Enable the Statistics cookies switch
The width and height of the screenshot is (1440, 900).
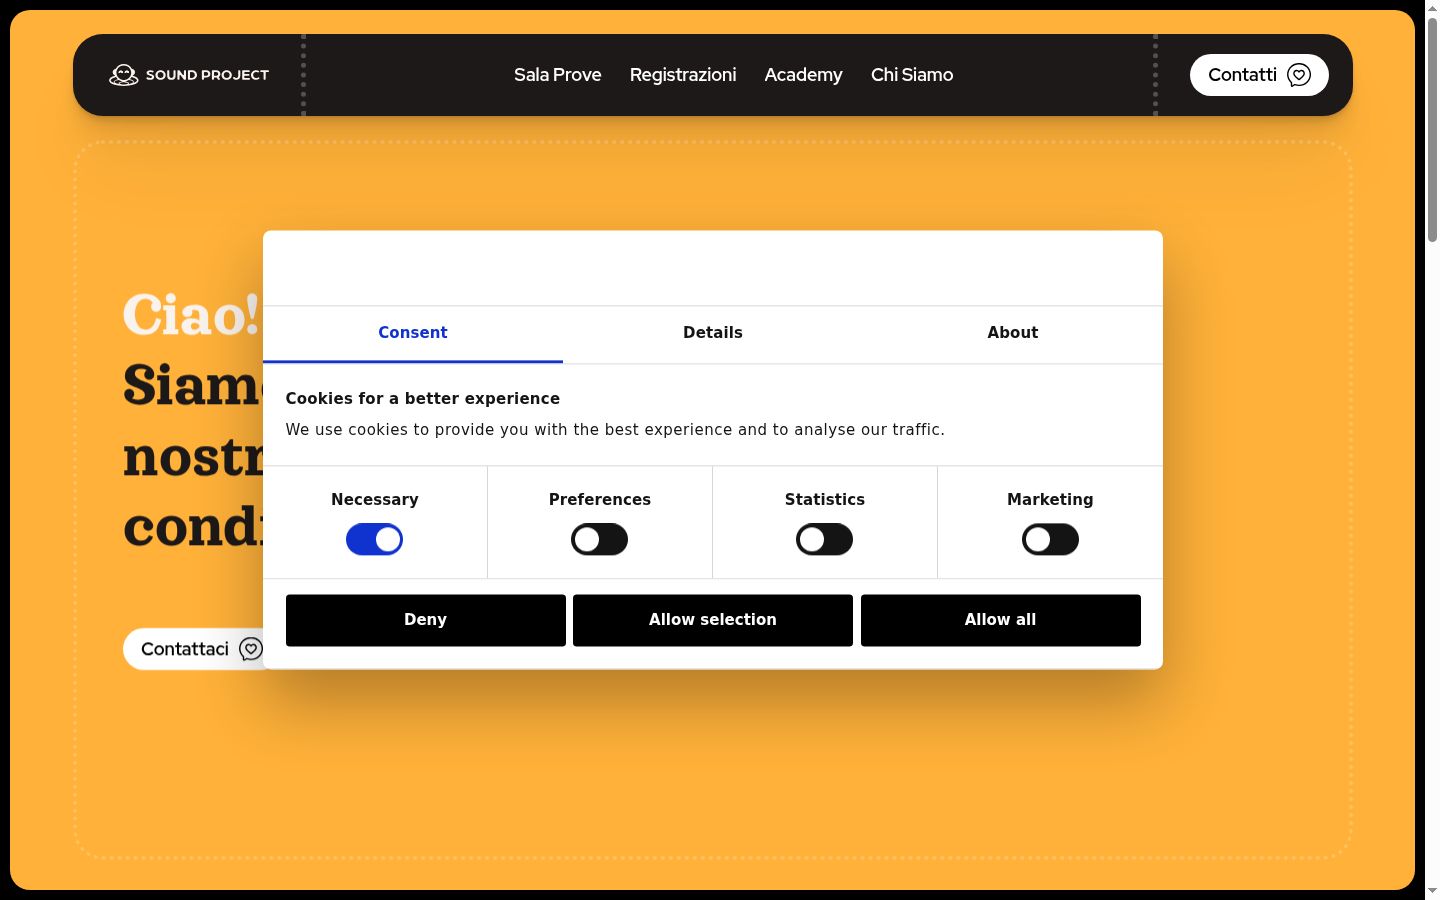825,540
